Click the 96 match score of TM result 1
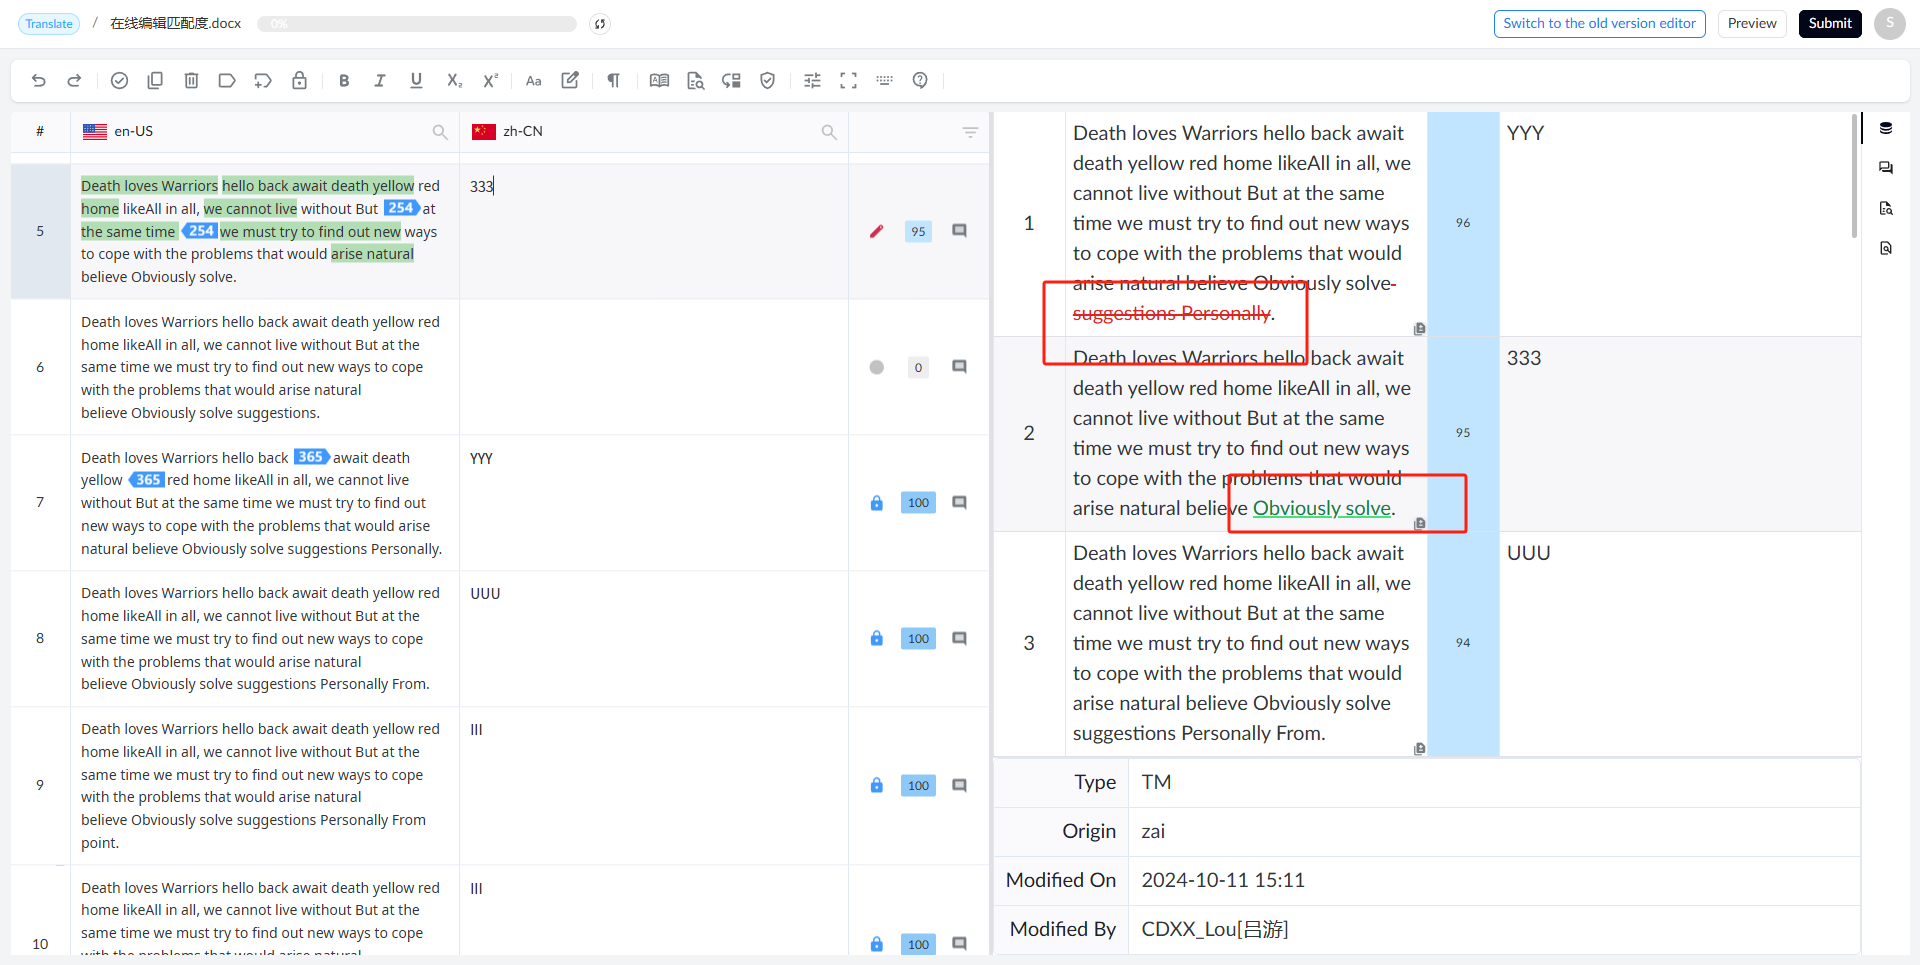 pyautogui.click(x=1463, y=223)
